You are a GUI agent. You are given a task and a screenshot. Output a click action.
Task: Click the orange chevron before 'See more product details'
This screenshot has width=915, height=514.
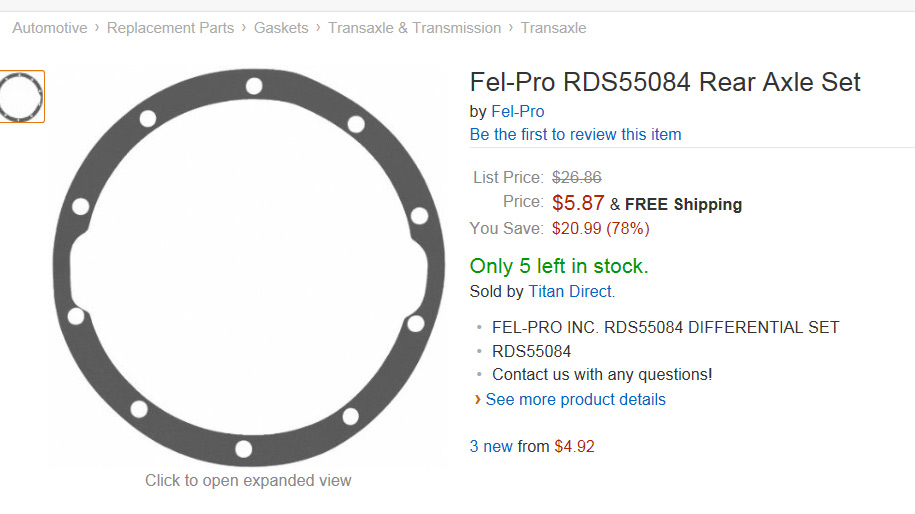477,400
